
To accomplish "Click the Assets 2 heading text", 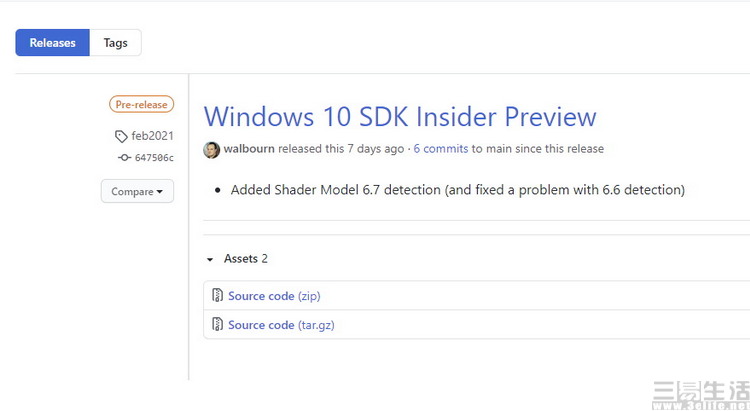I will pyautogui.click(x=245, y=259).
